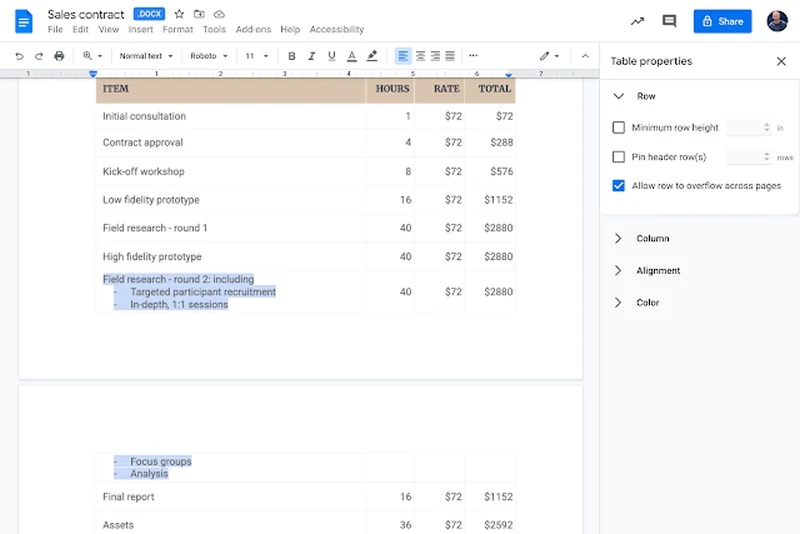Image resolution: width=800 pixels, height=534 pixels.
Task: Click the blue Share button
Action: tap(722, 21)
